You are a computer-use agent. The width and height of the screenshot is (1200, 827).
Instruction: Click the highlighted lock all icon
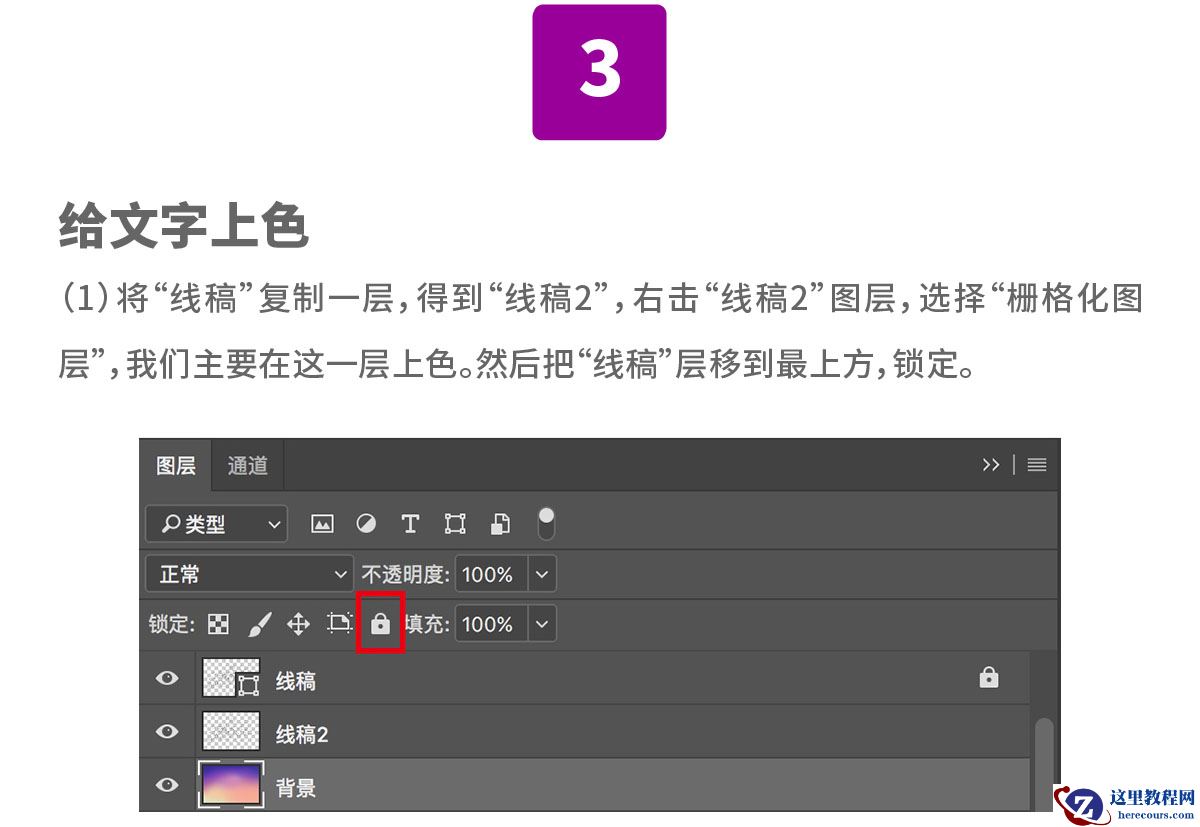tap(380, 623)
